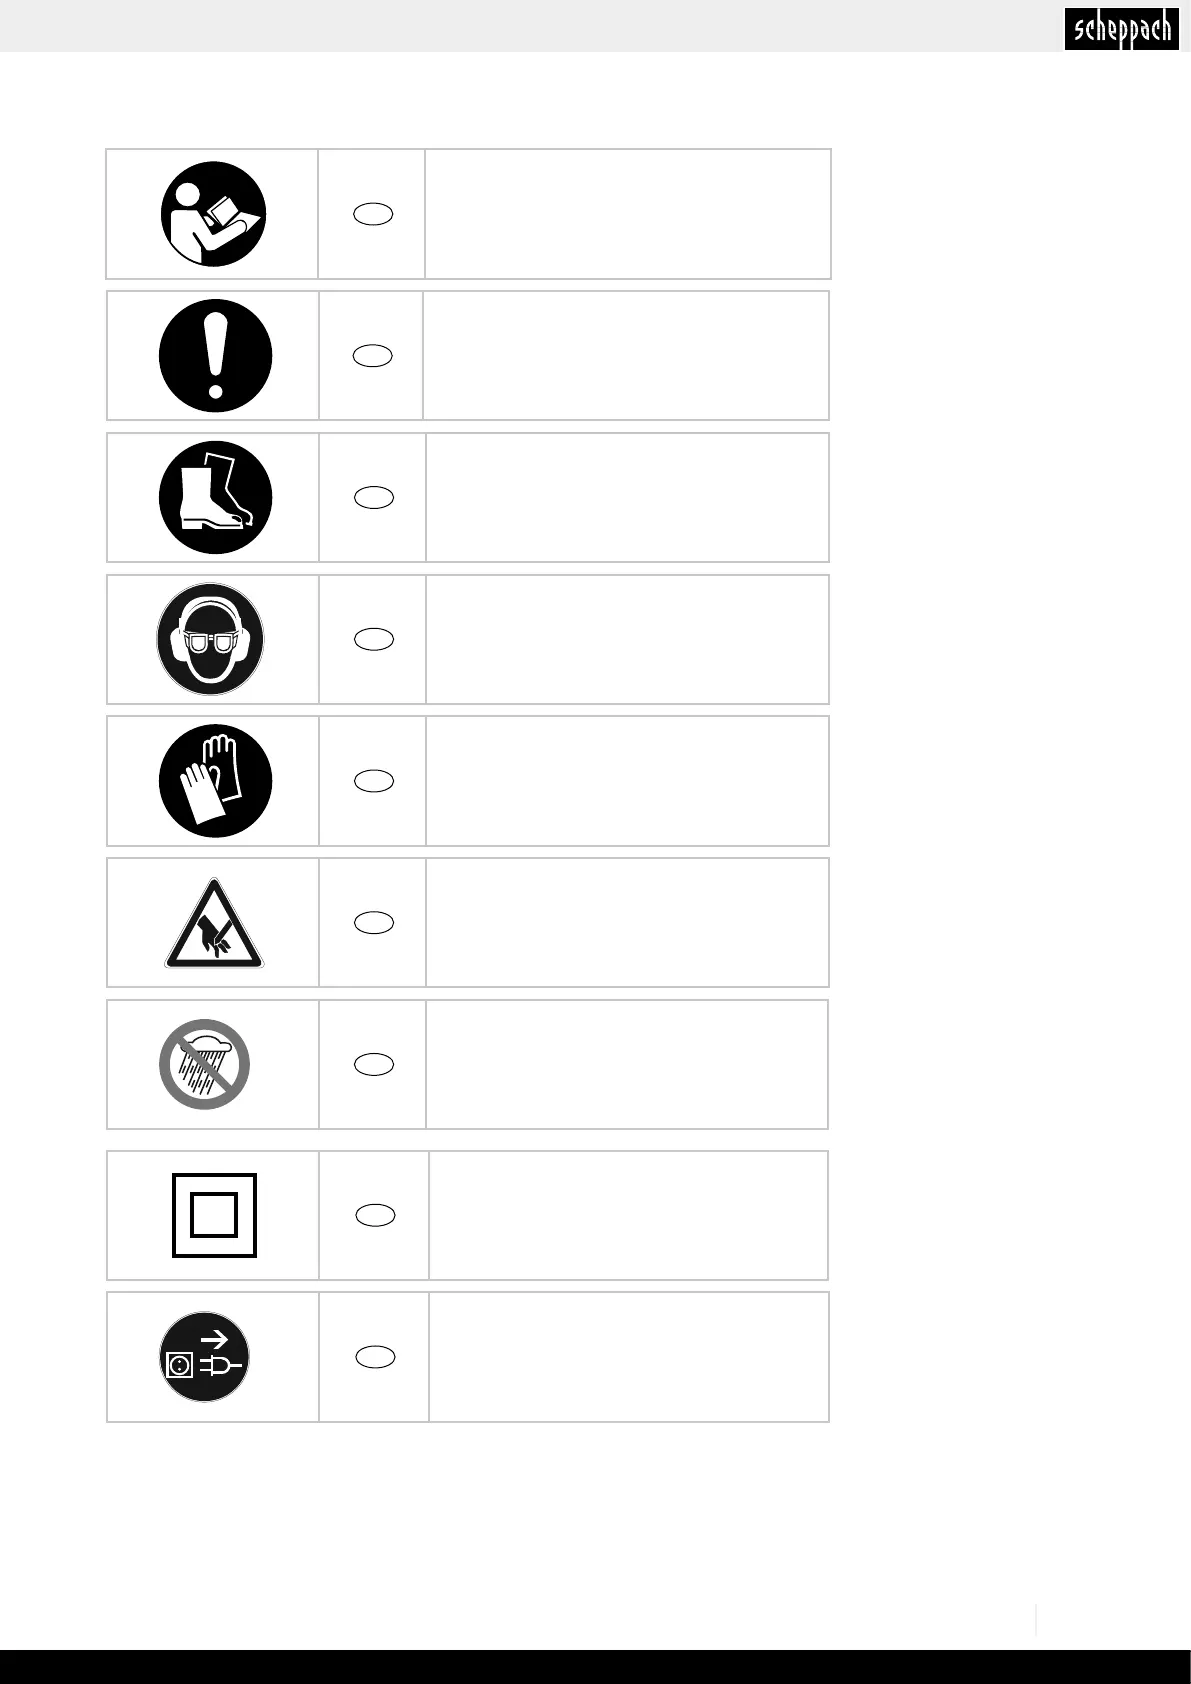The height and width of the screenshot is (1684, 1191).
Task: Click the oval next to the unplug symbol
Action: [376, 1357]
